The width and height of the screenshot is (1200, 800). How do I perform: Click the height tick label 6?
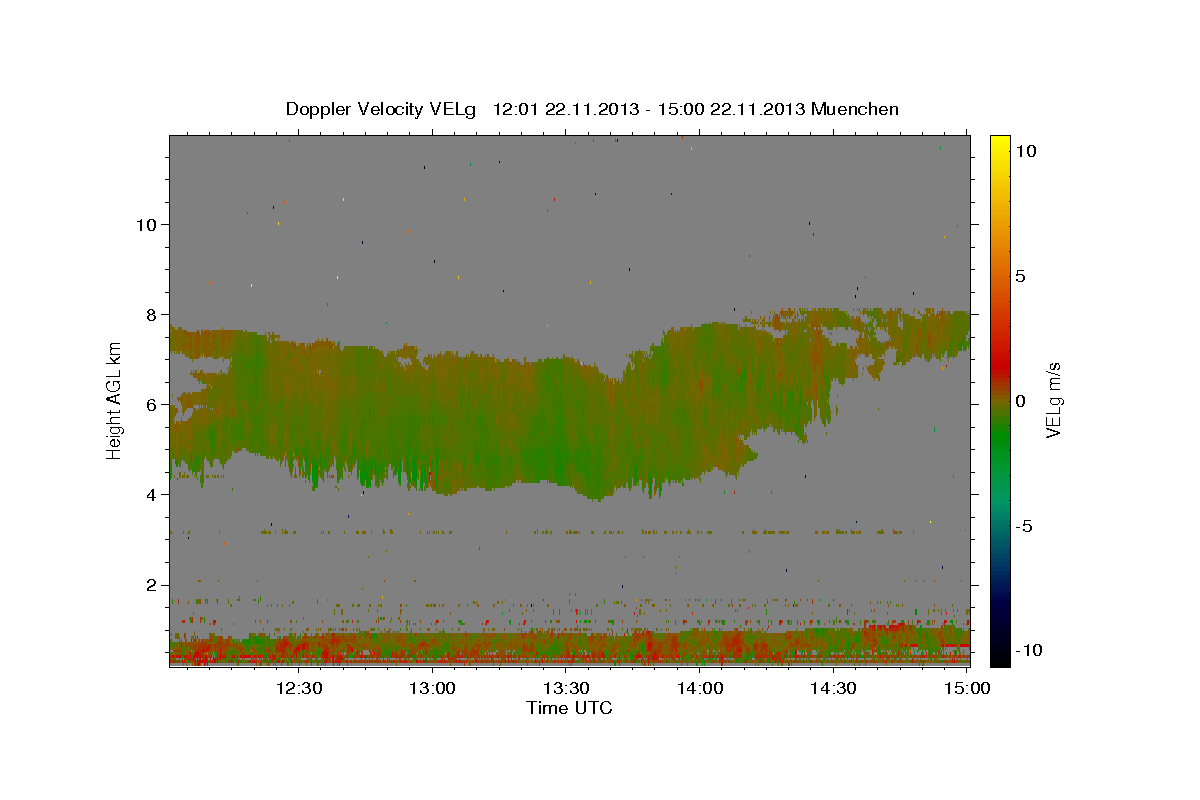[150, 405]
